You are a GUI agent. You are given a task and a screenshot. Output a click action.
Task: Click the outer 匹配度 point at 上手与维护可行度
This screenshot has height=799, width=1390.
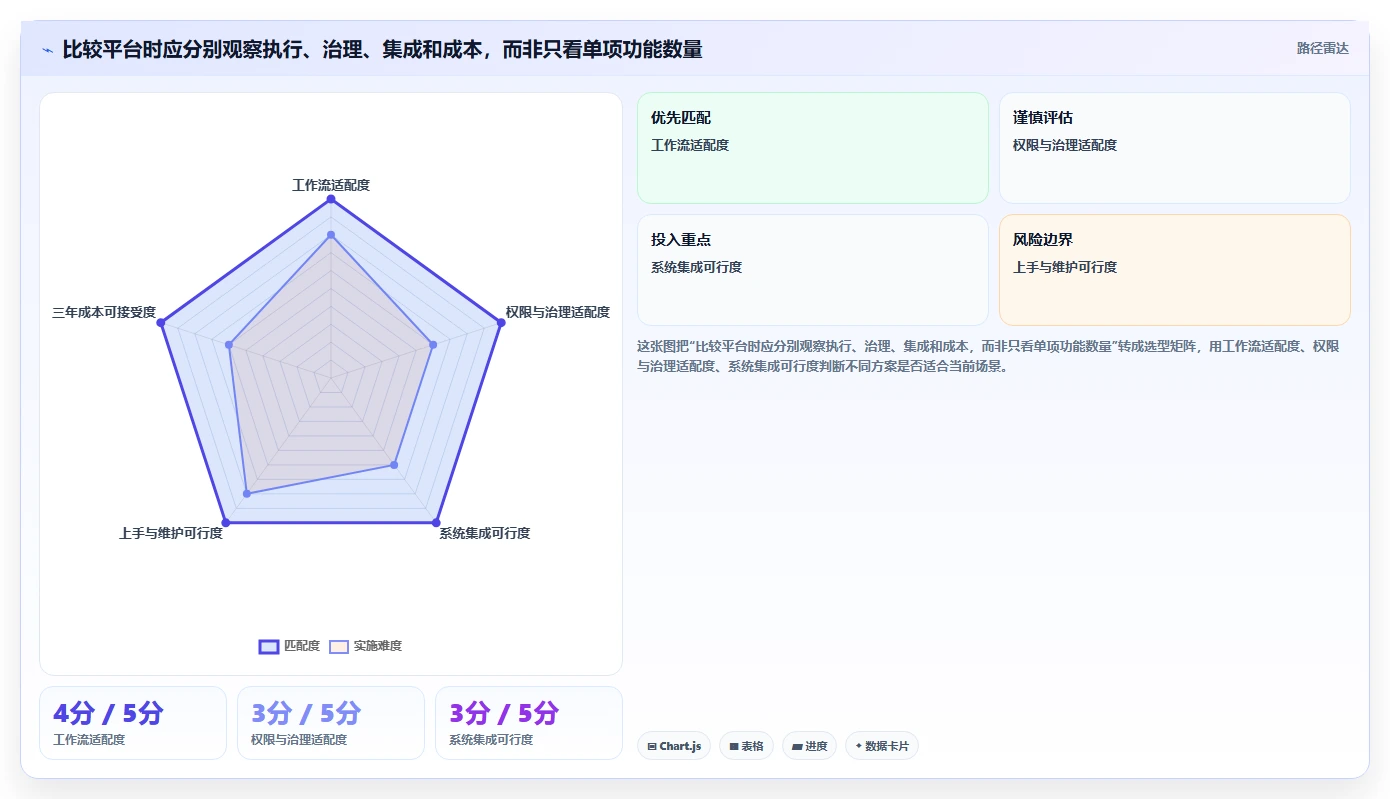[226, 522]
